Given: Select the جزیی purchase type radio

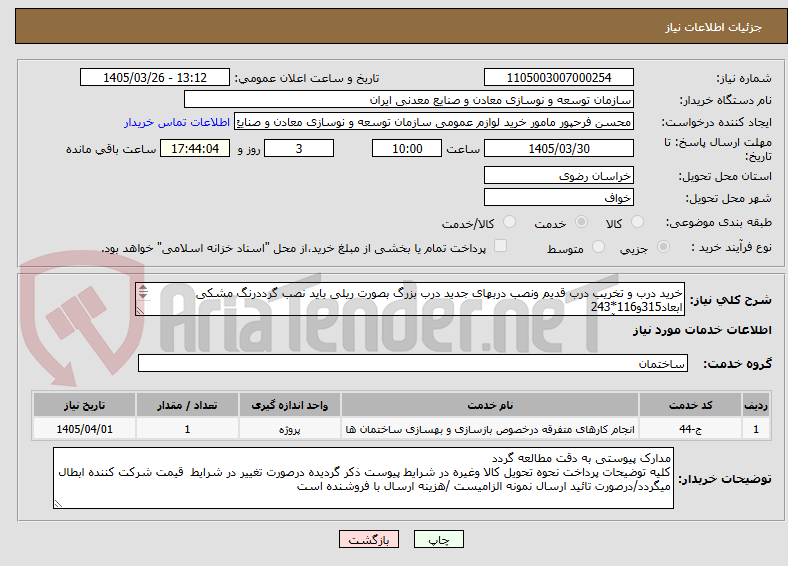Looking at the screenshot, I should [x=663, y=246].
